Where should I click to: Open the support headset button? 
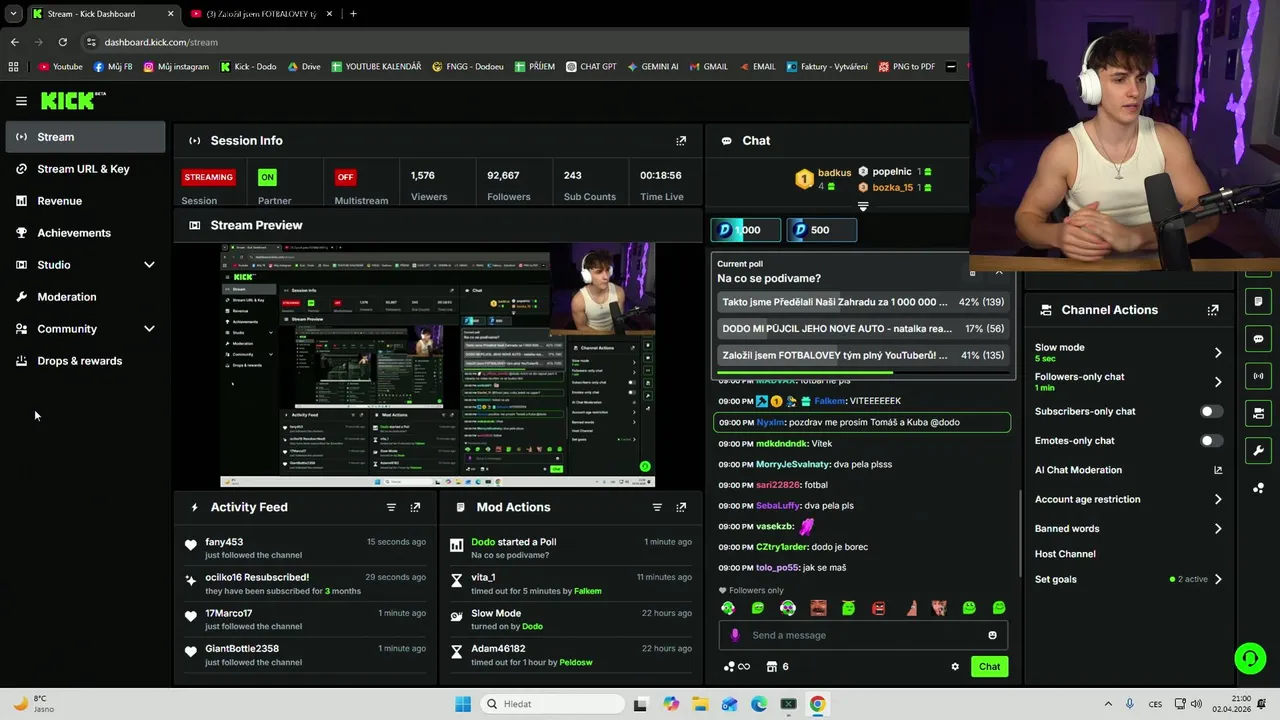pyautogui.click(x=1250, y=658)
